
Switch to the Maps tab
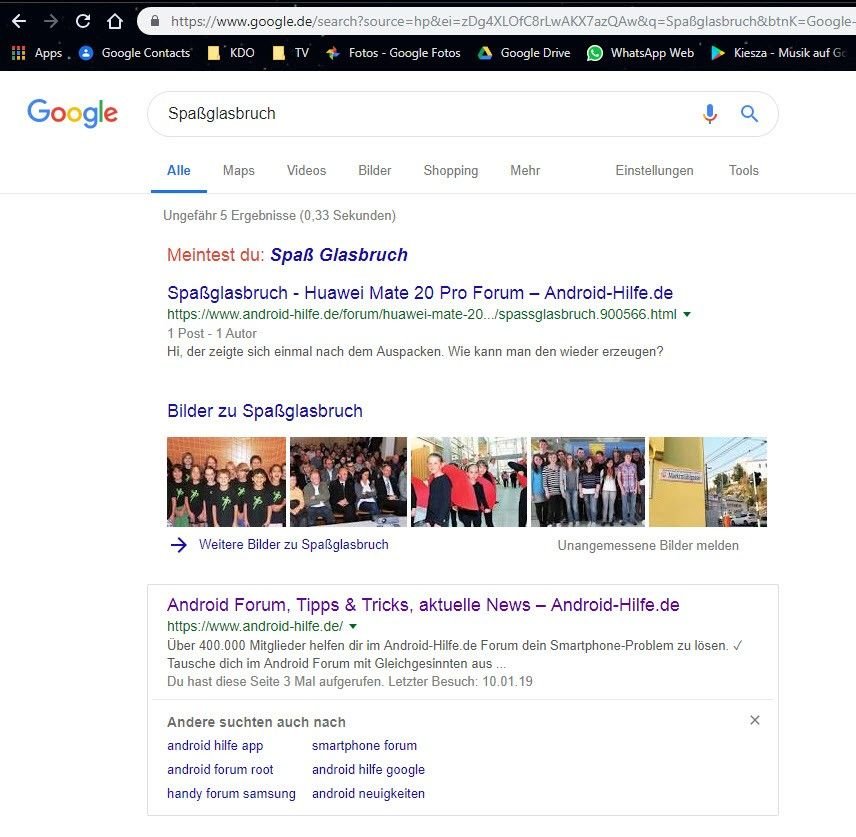(x=239, y=170)
